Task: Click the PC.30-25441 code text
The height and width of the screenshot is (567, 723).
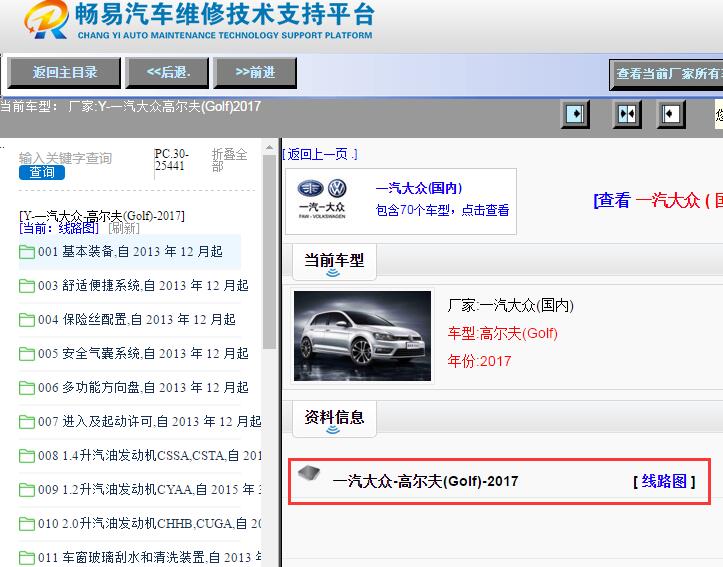Action: click(x=172, y=159)
